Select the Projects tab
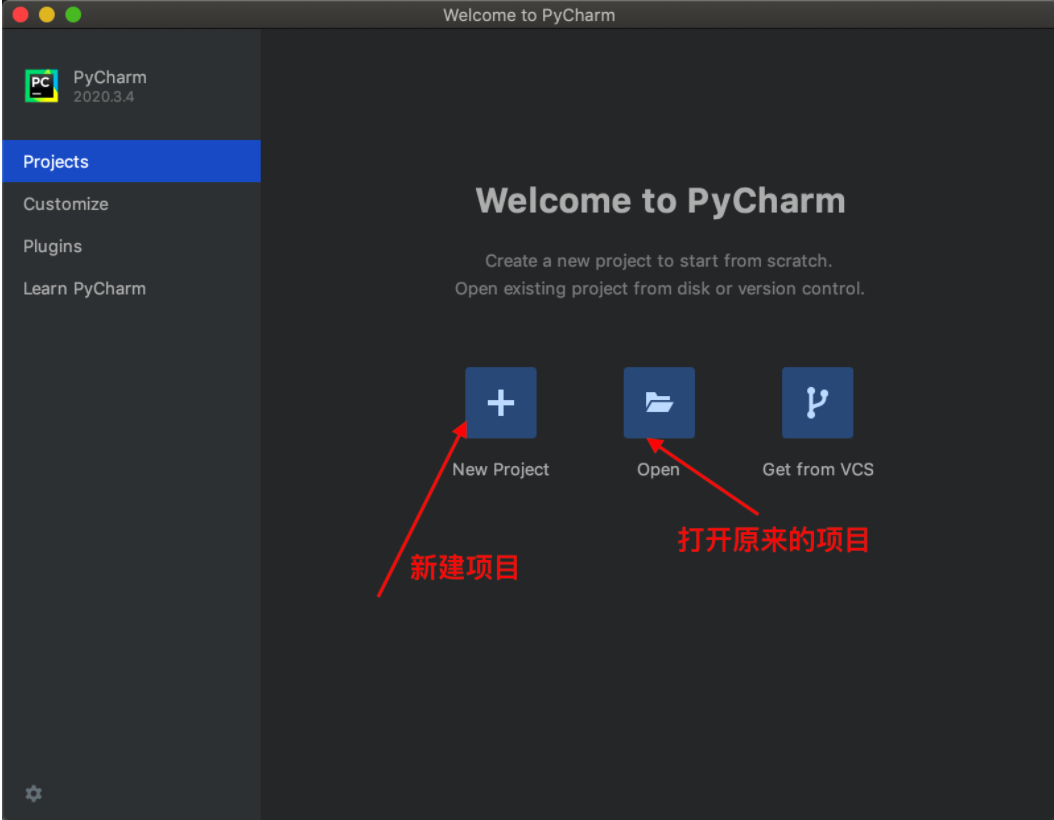 [x=131, y=161]
